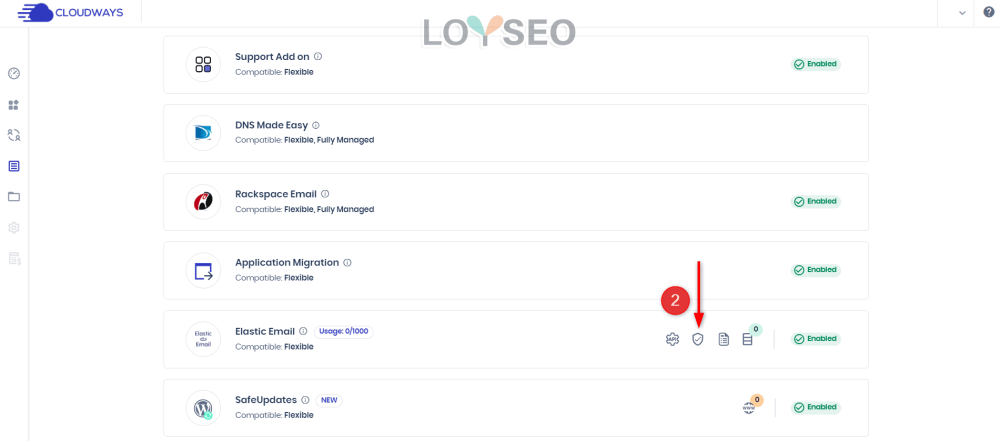Open the Team members sidebar icon

tap(14, 135)
